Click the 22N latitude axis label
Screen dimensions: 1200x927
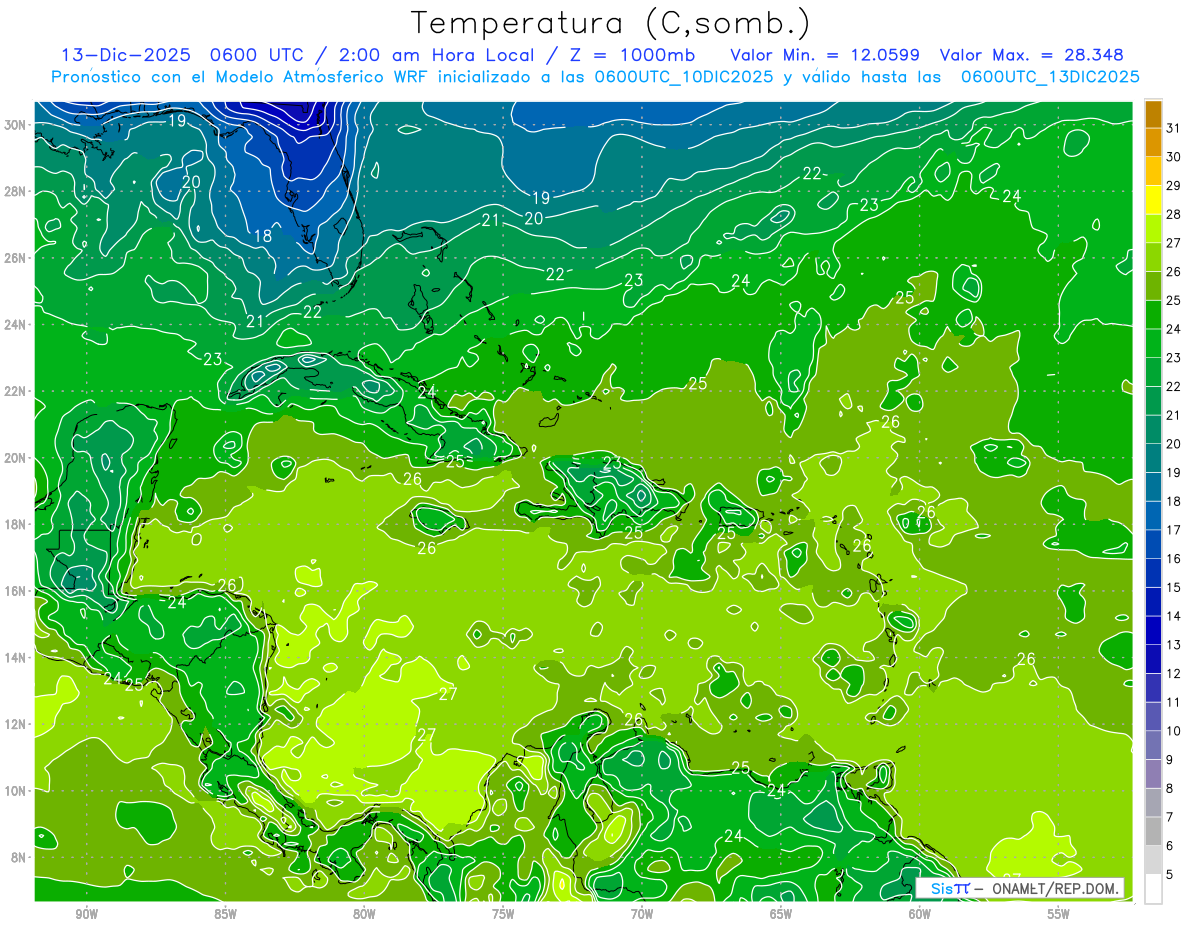17,391
